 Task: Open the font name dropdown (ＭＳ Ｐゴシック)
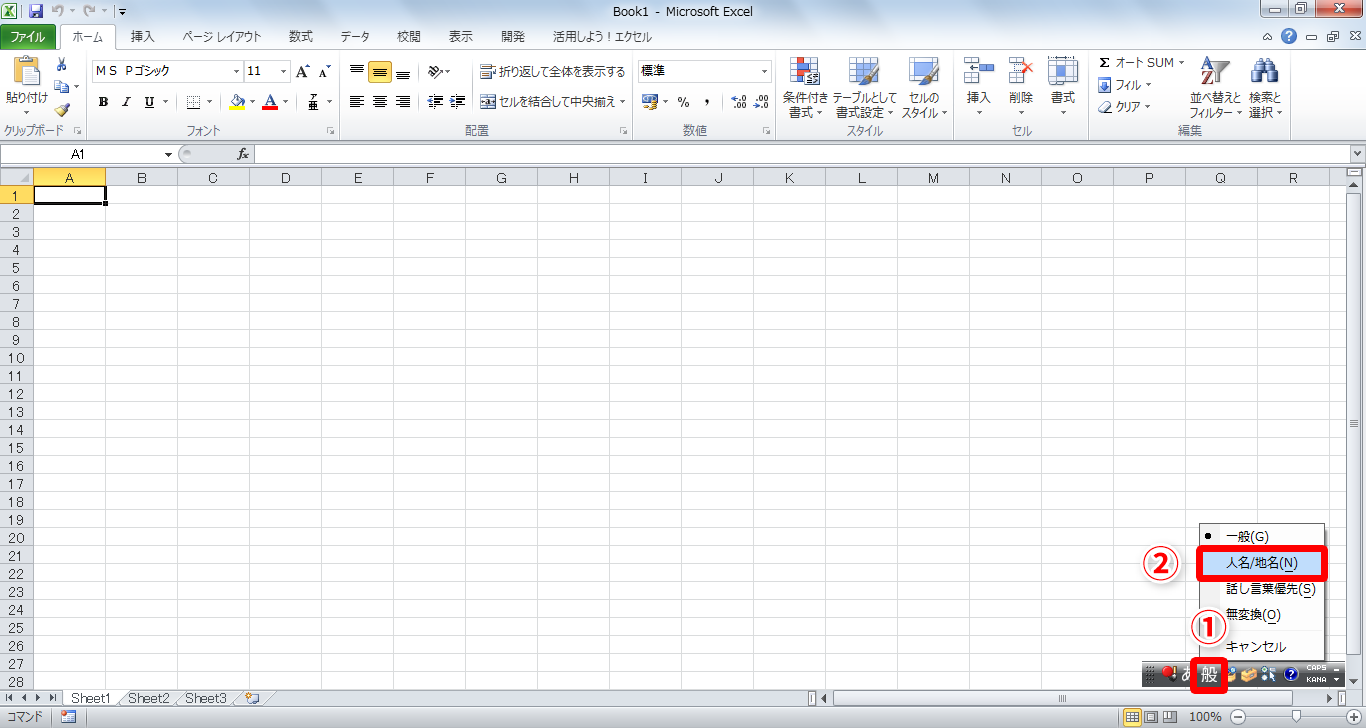coord(237,71)
